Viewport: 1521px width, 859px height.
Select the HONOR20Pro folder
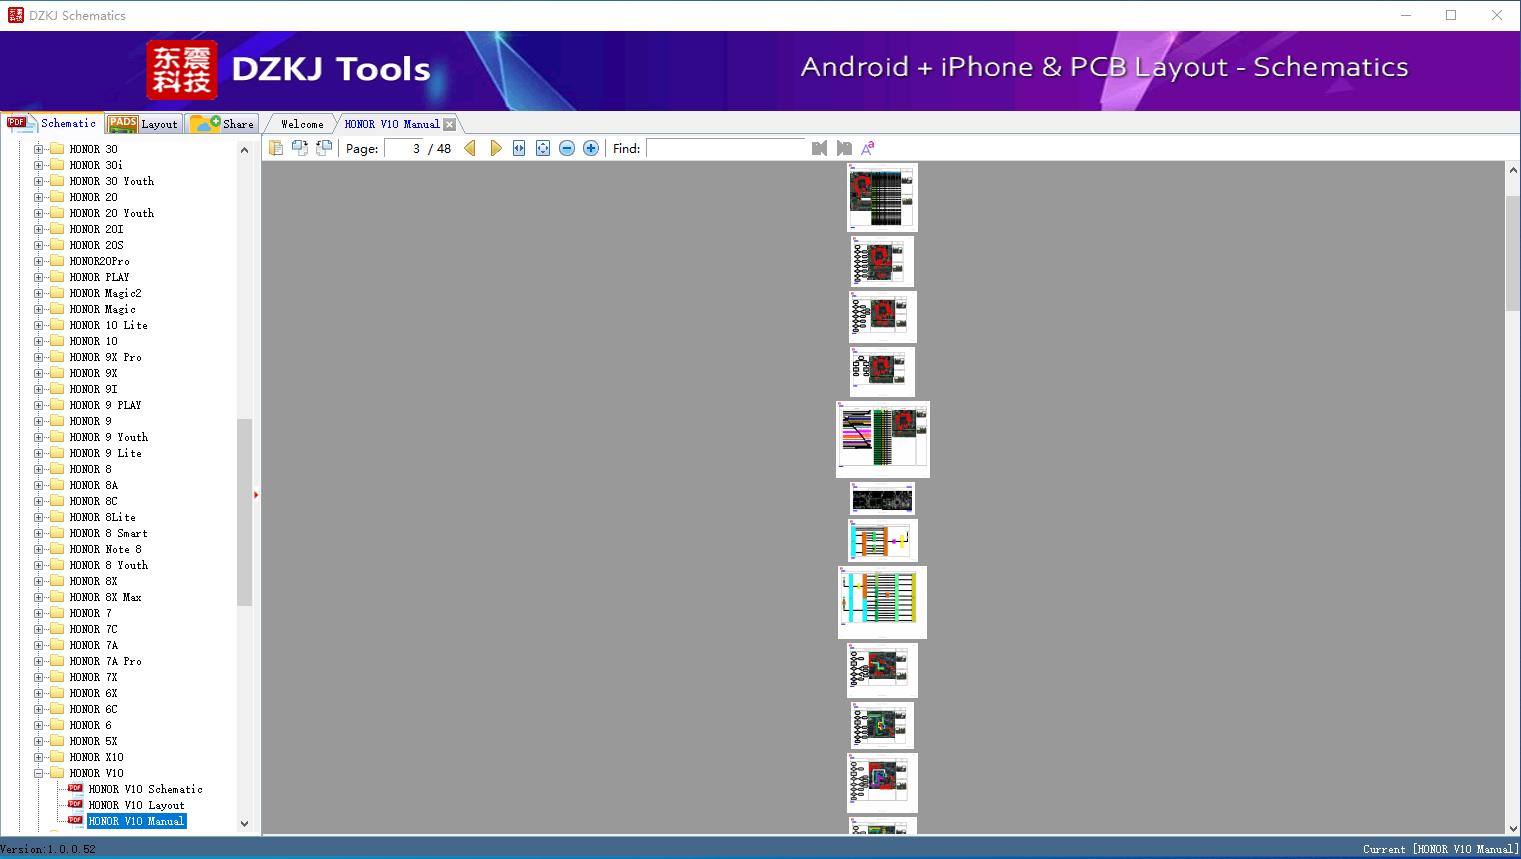pyautogui.click(x=99, y=261)
